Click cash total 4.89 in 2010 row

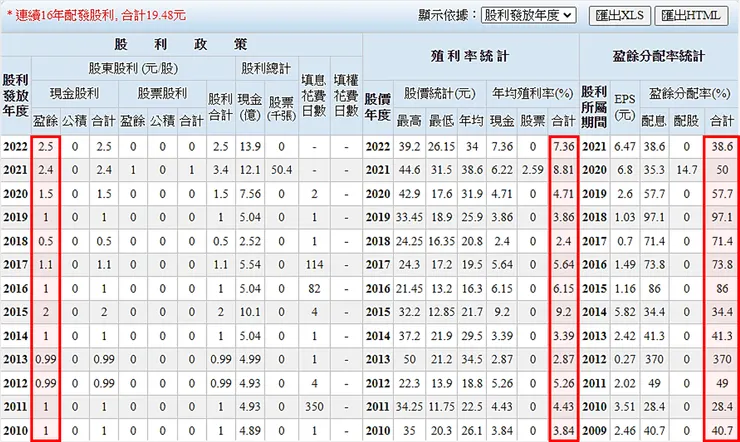[250, 431]
